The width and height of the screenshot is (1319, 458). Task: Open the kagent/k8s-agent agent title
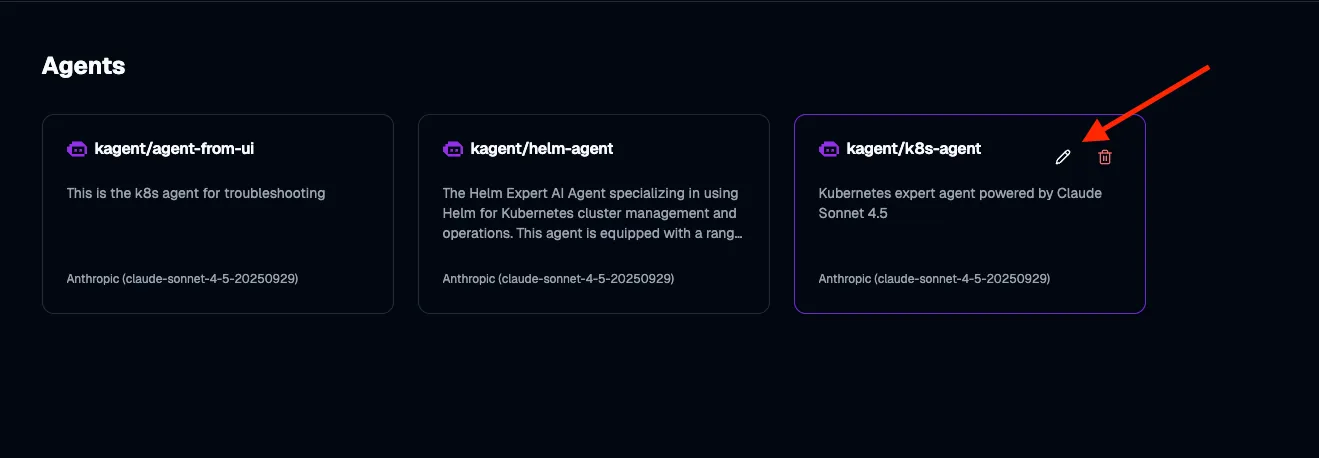(913, 149)
